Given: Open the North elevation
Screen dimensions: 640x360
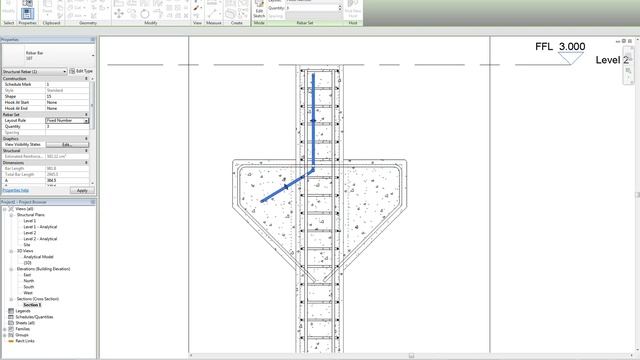Looking at the screenshot, I should pos(29,281).
